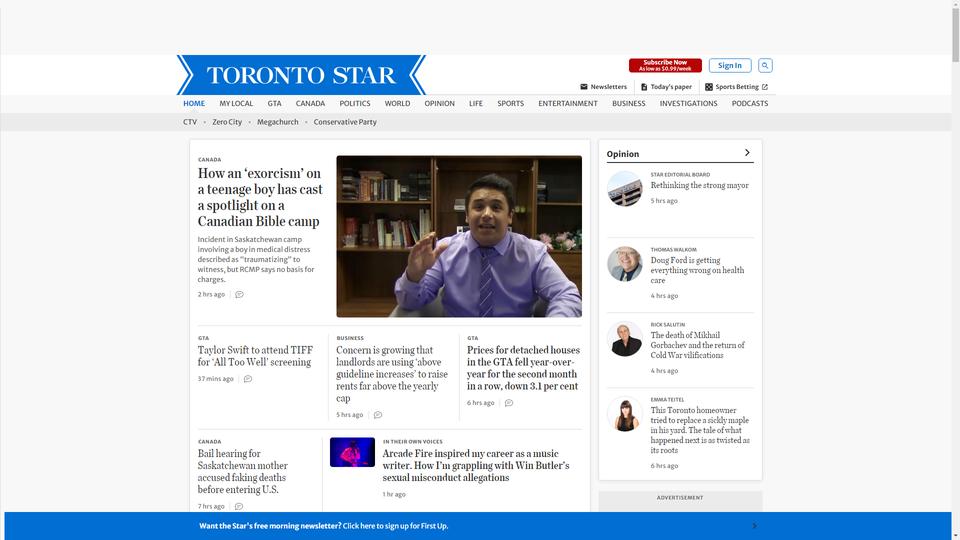960x540 pixels.
Task: Read landlords 'above guideline increases' article
Action: pyautogui.click(x=392, y=374)
